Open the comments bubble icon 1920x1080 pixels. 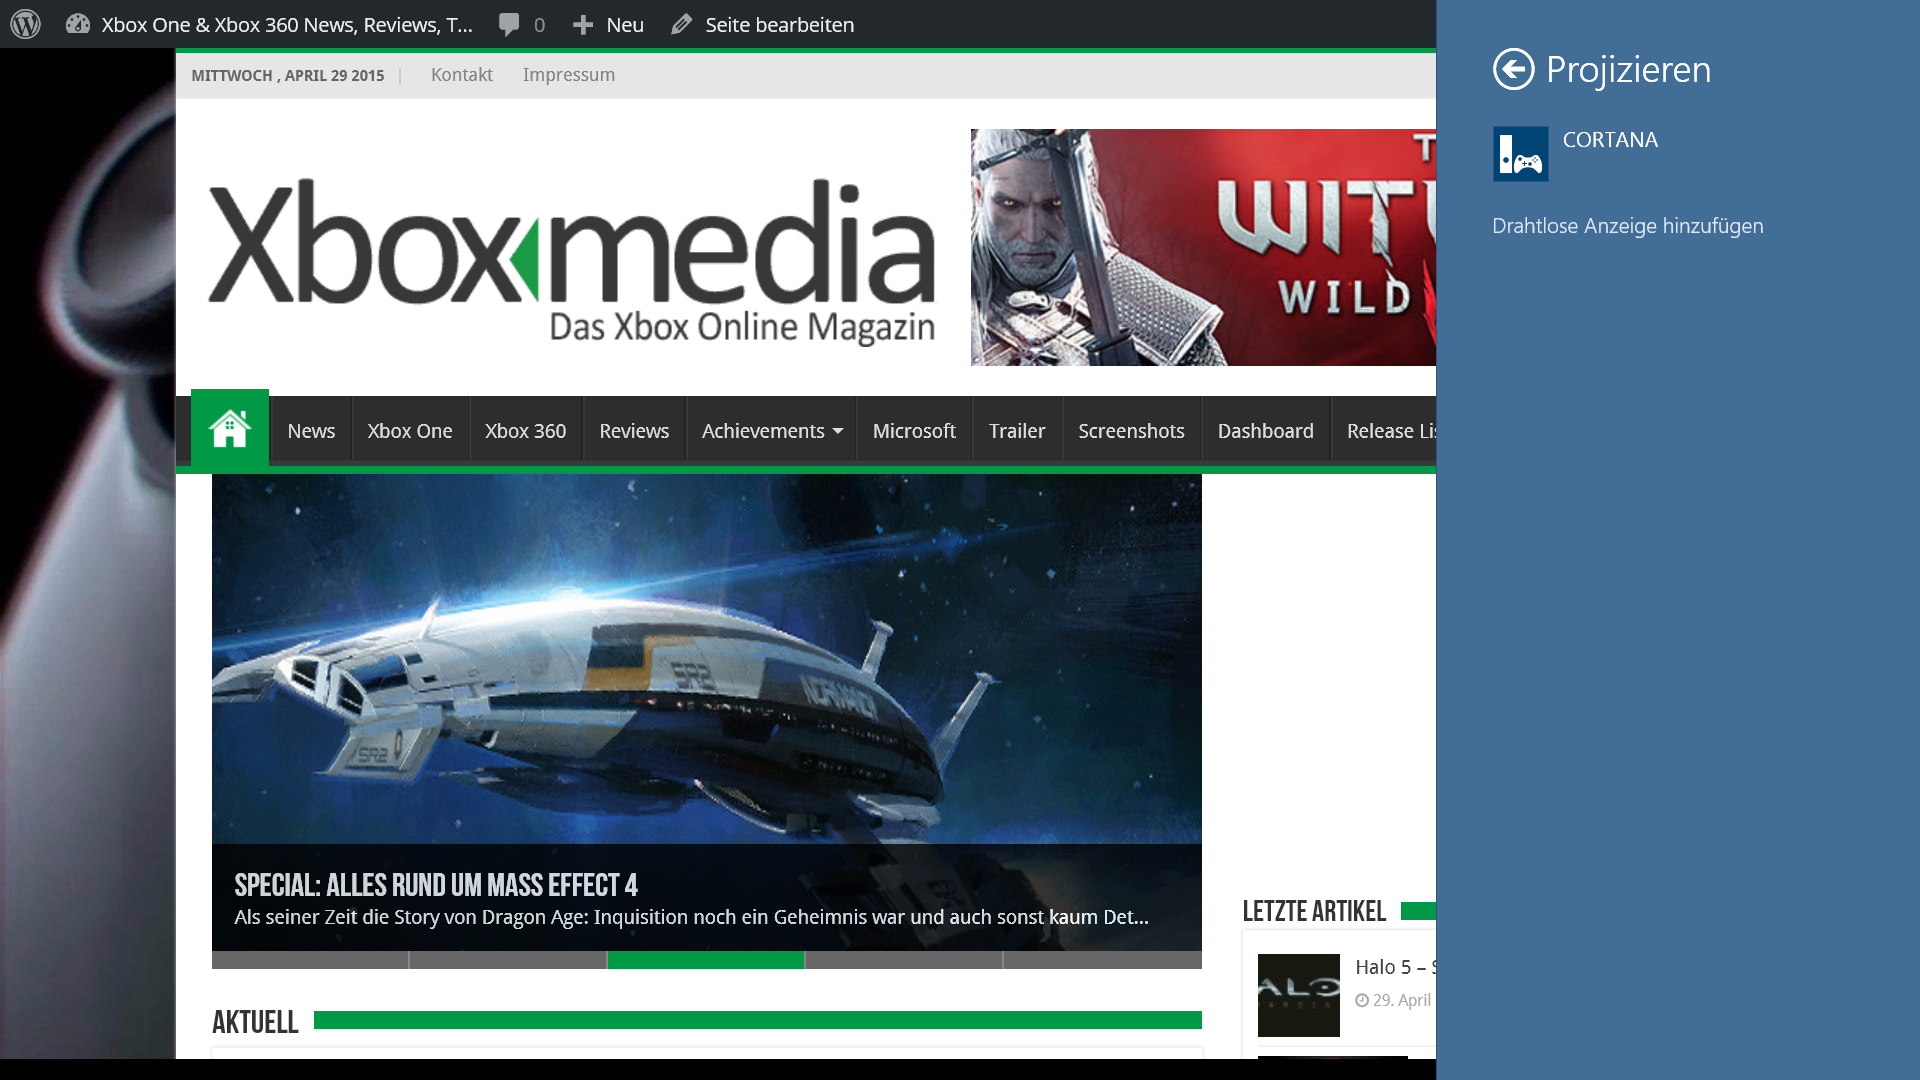click(509, 25)
